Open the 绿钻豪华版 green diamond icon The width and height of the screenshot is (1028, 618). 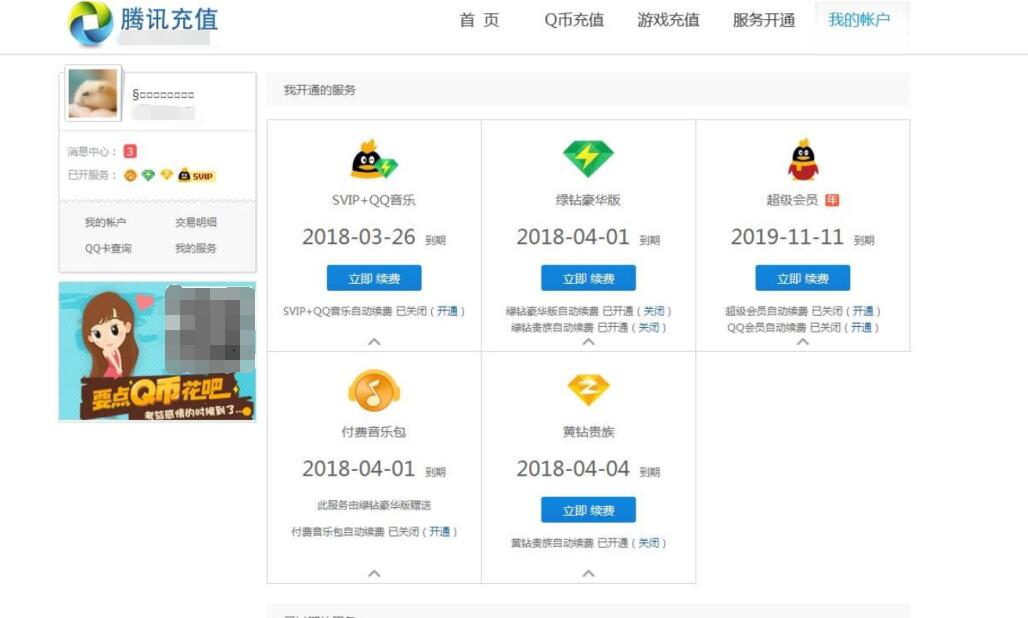pyautogui.click(x=588, y=159)
